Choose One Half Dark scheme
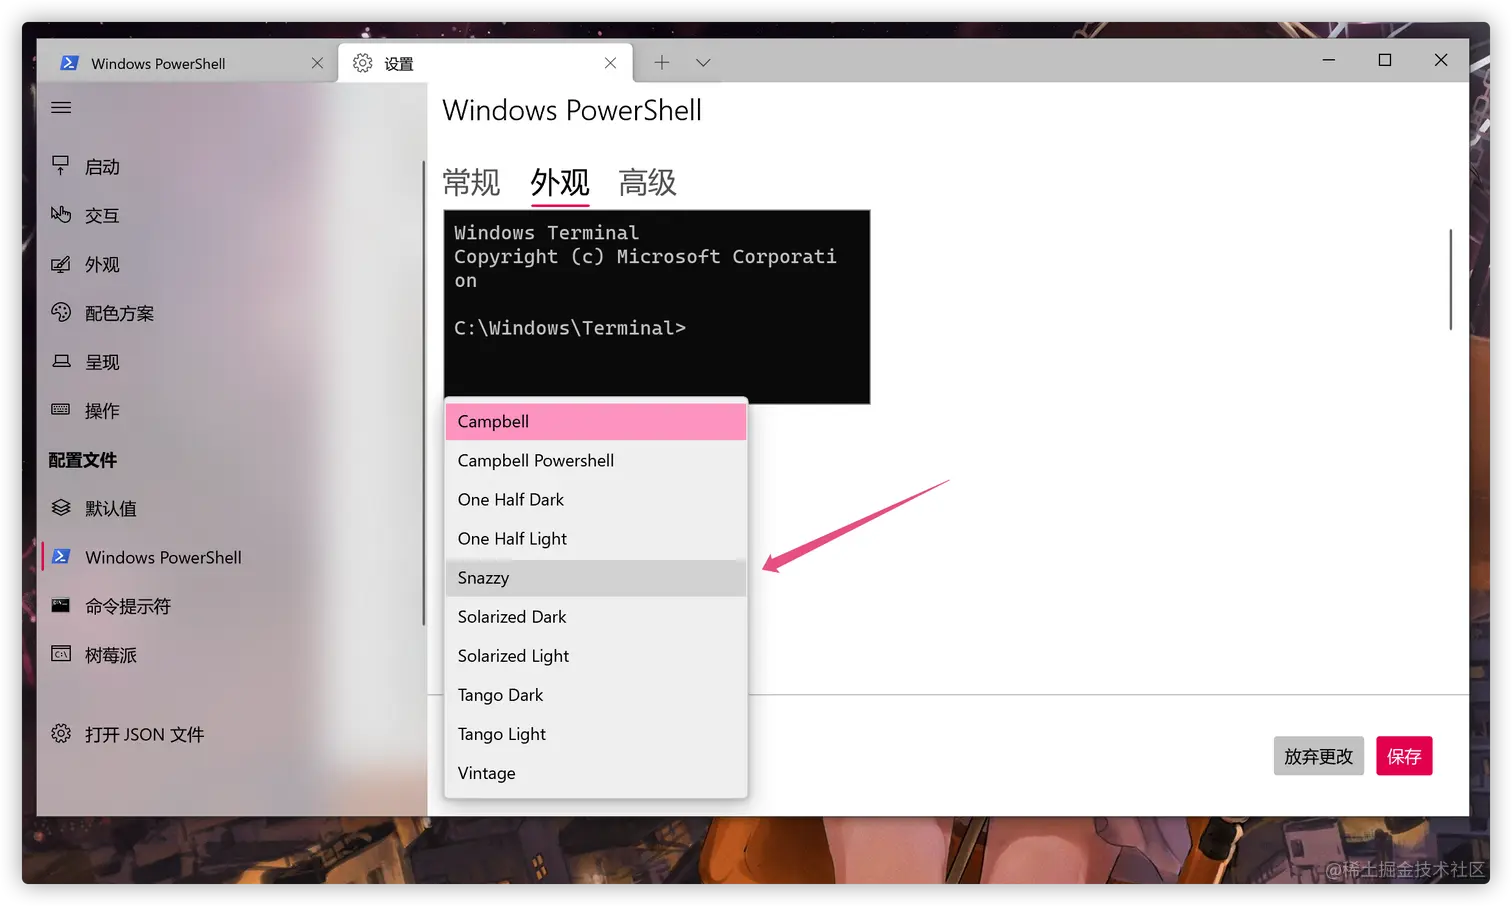The width and height of the screenshot is (1512, 906). tap(596, 499)
